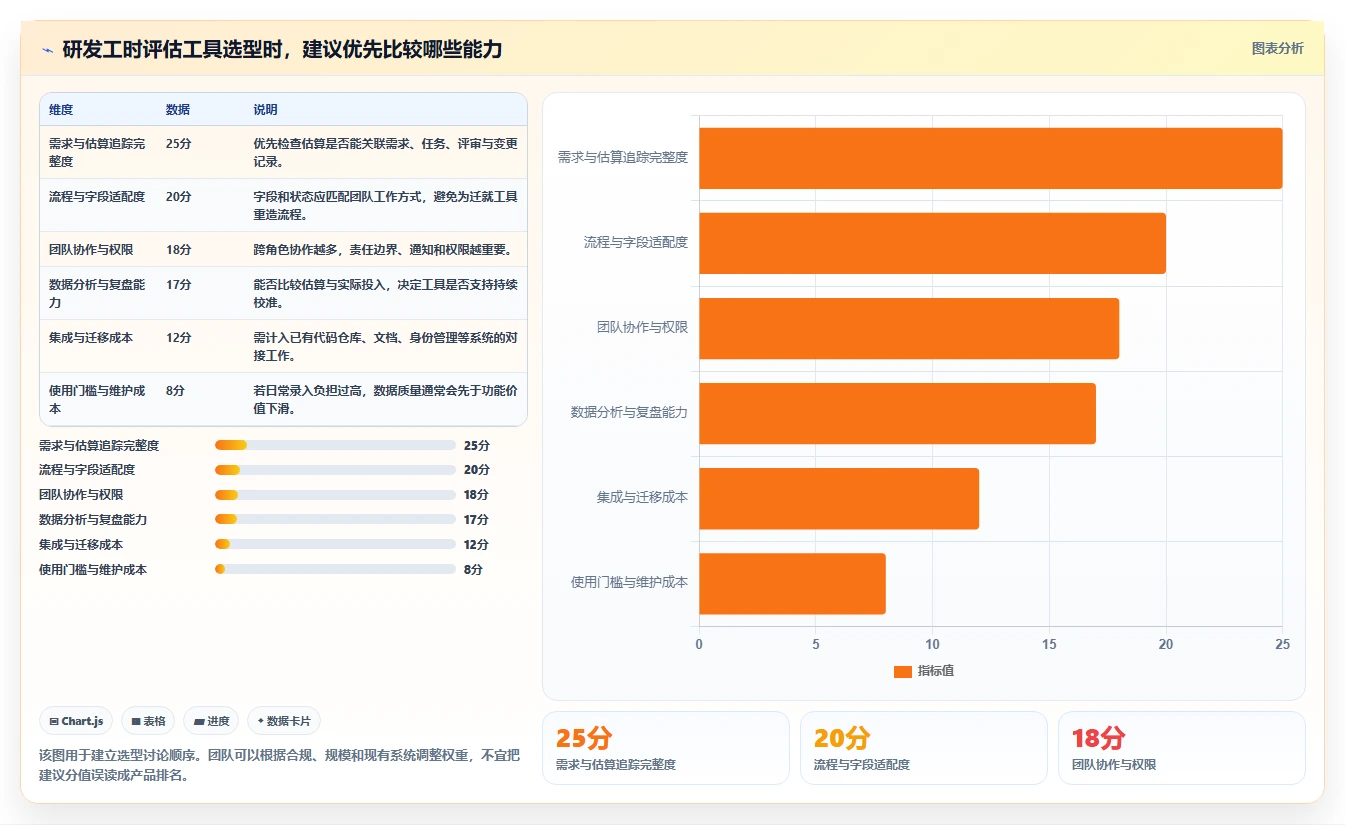This screenshot has height=825, width=1345.
Task: Click the chart axis label 使用门槛与维护成本
Action: coord(629,582)
